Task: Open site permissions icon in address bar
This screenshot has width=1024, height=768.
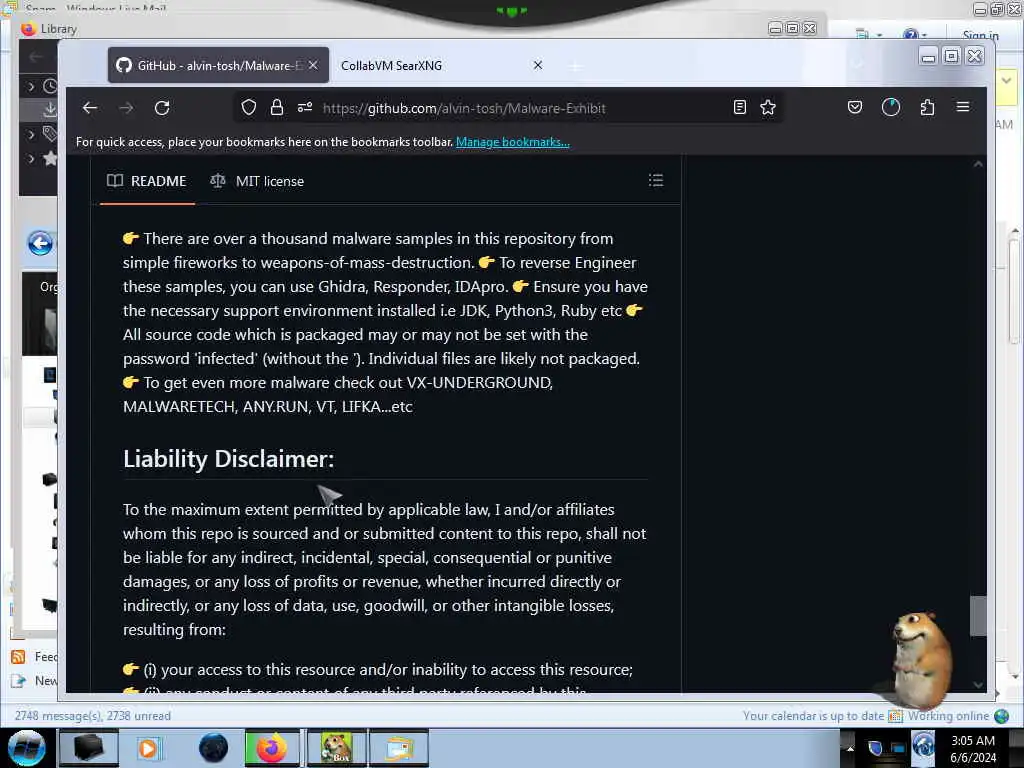Action: tap(305, 108)
